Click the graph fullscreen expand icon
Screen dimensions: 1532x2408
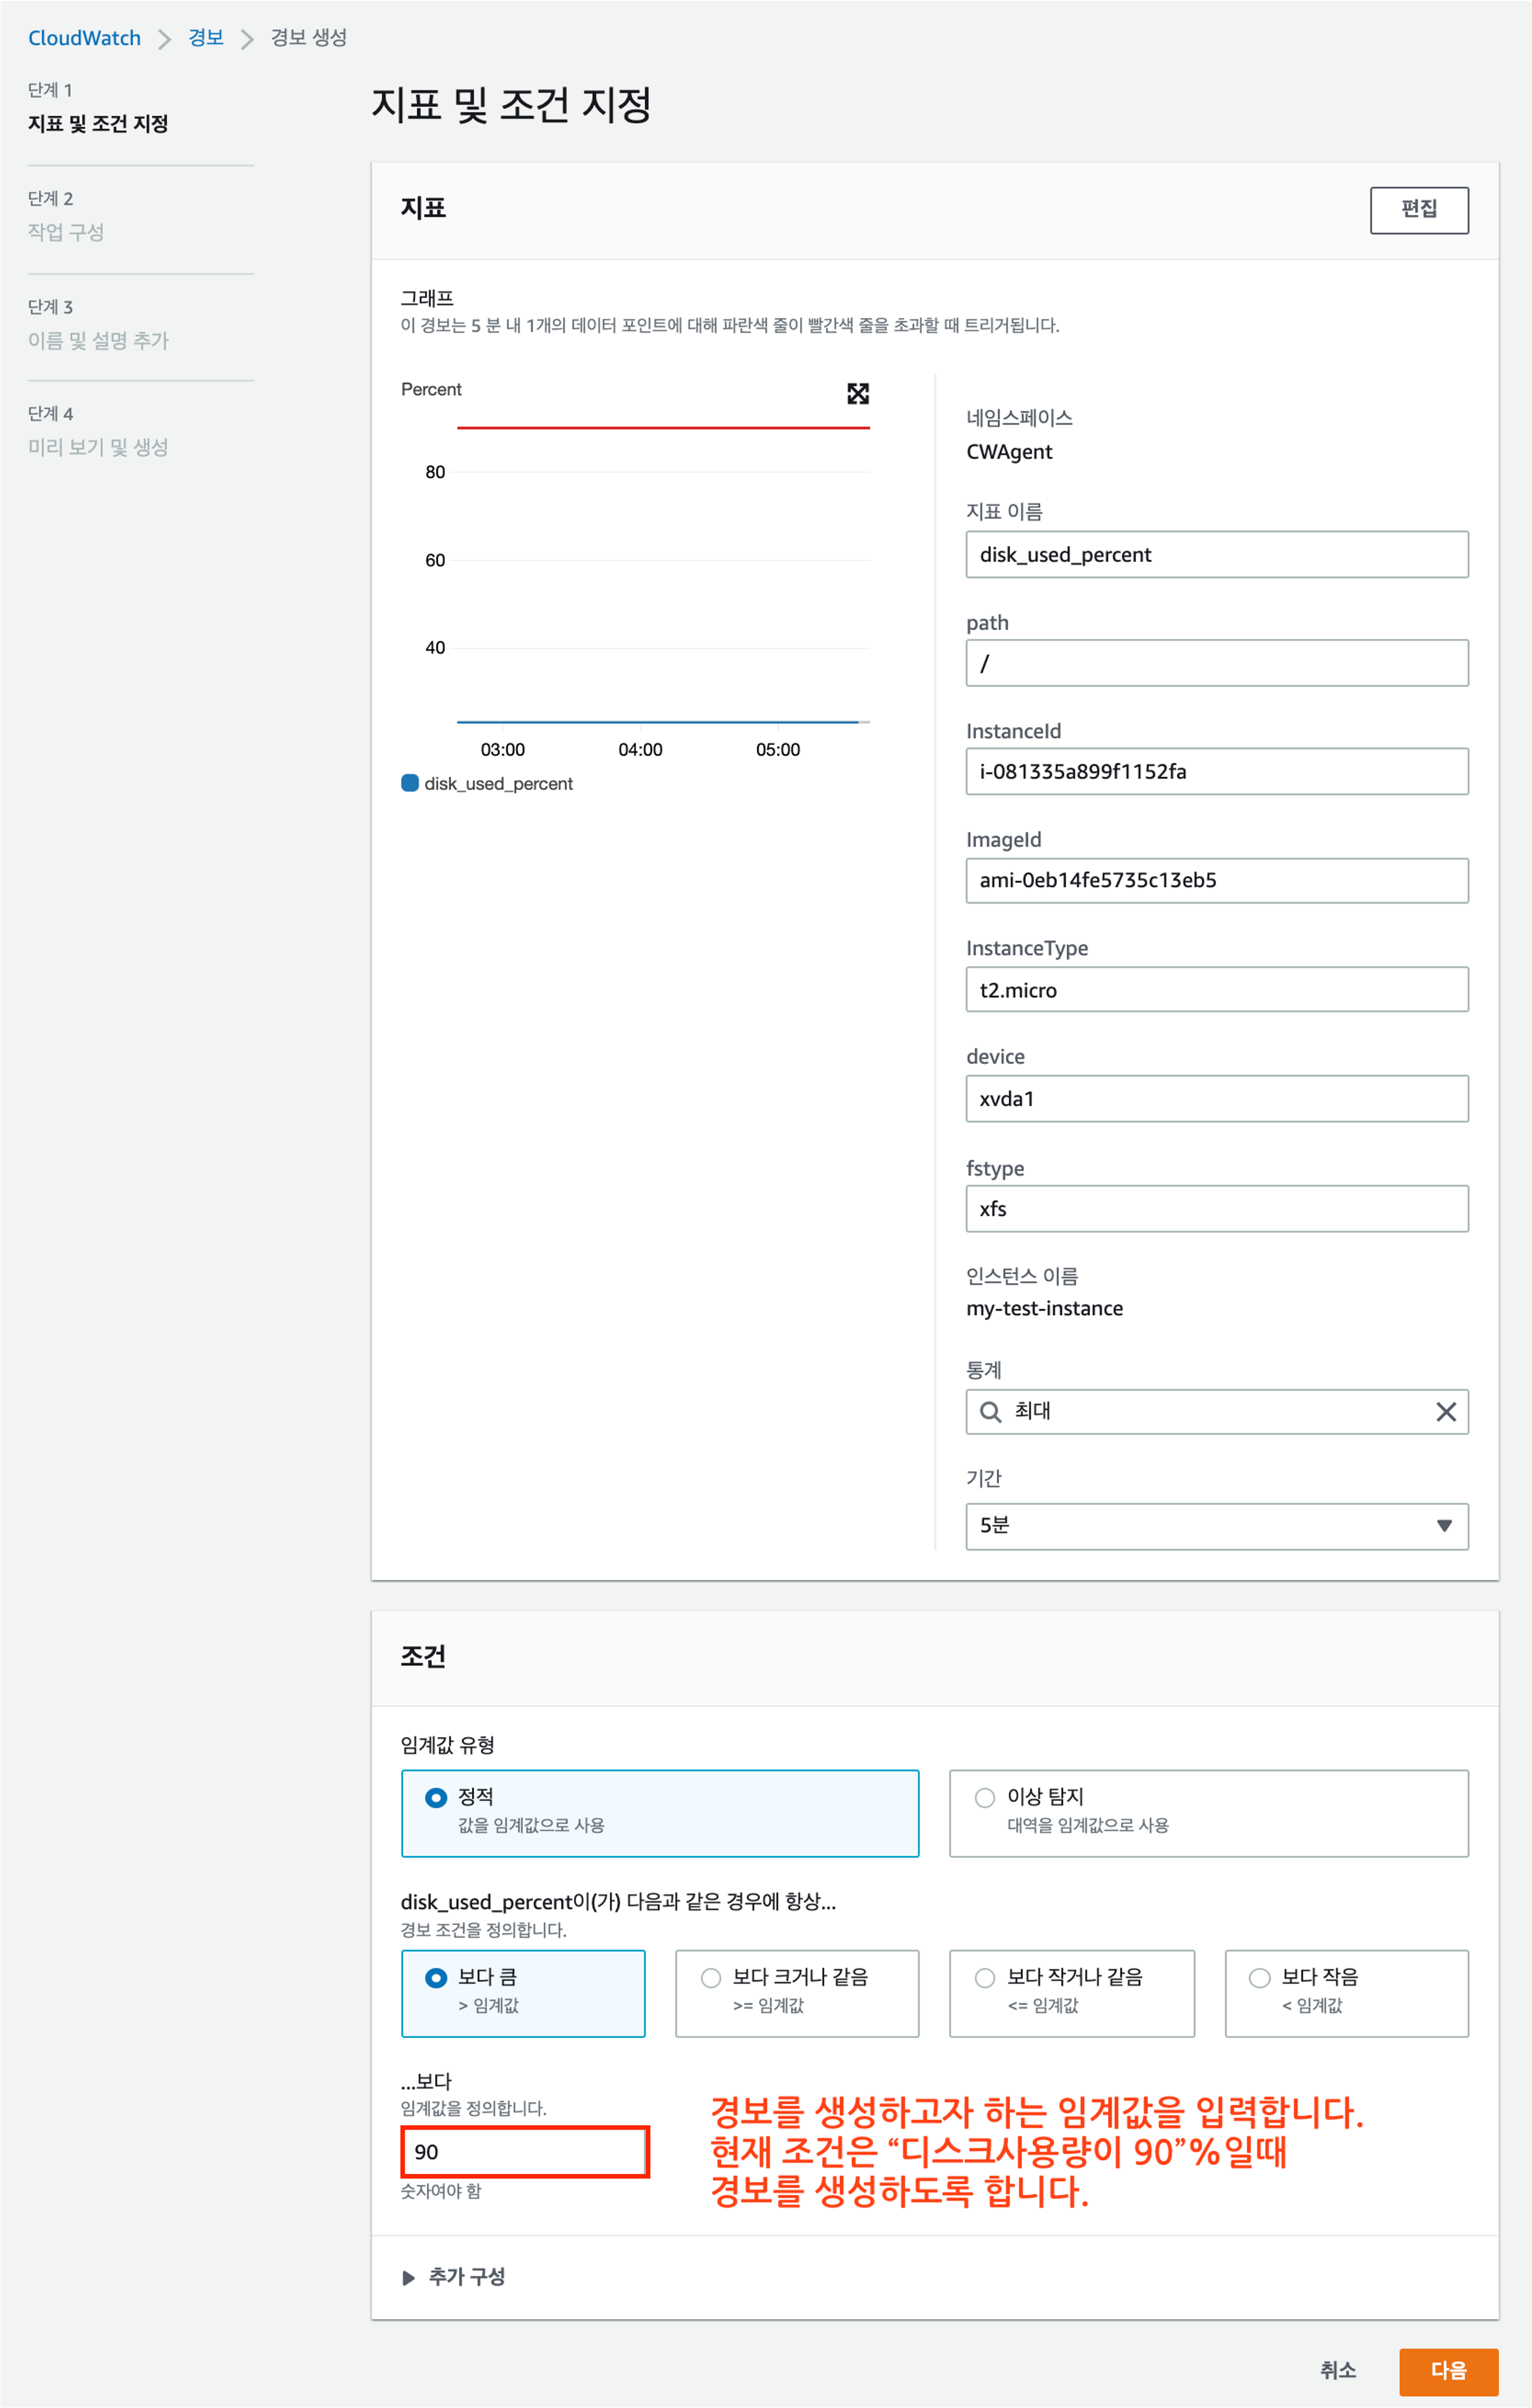(857, 394)
